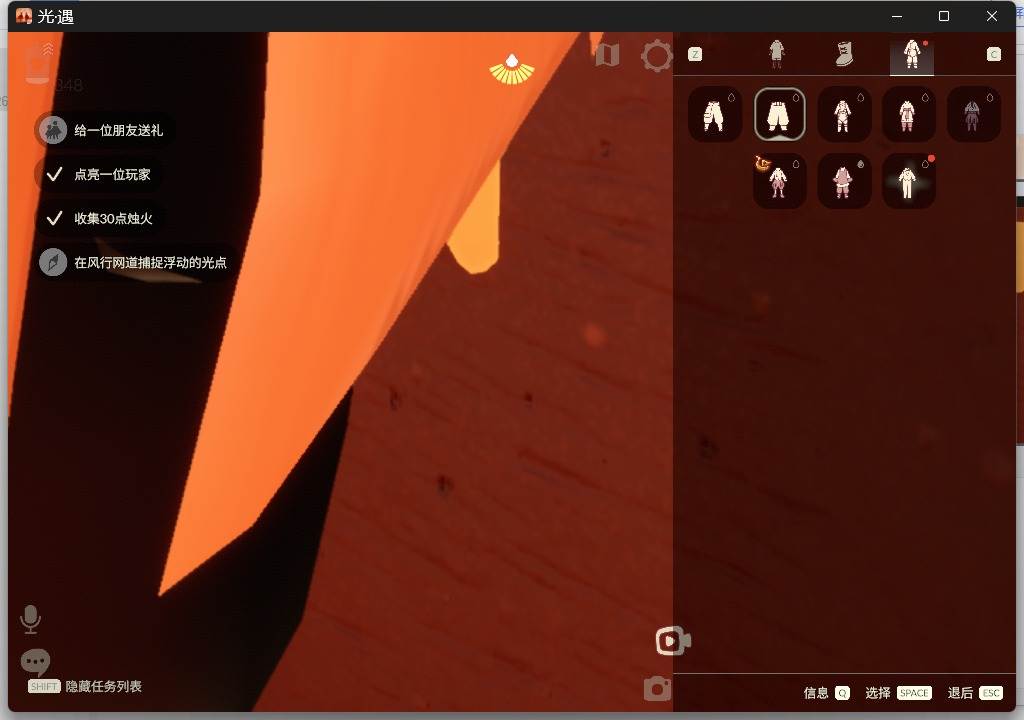
Task: Switch to the cape clothing tab
Action: (776, 54)
